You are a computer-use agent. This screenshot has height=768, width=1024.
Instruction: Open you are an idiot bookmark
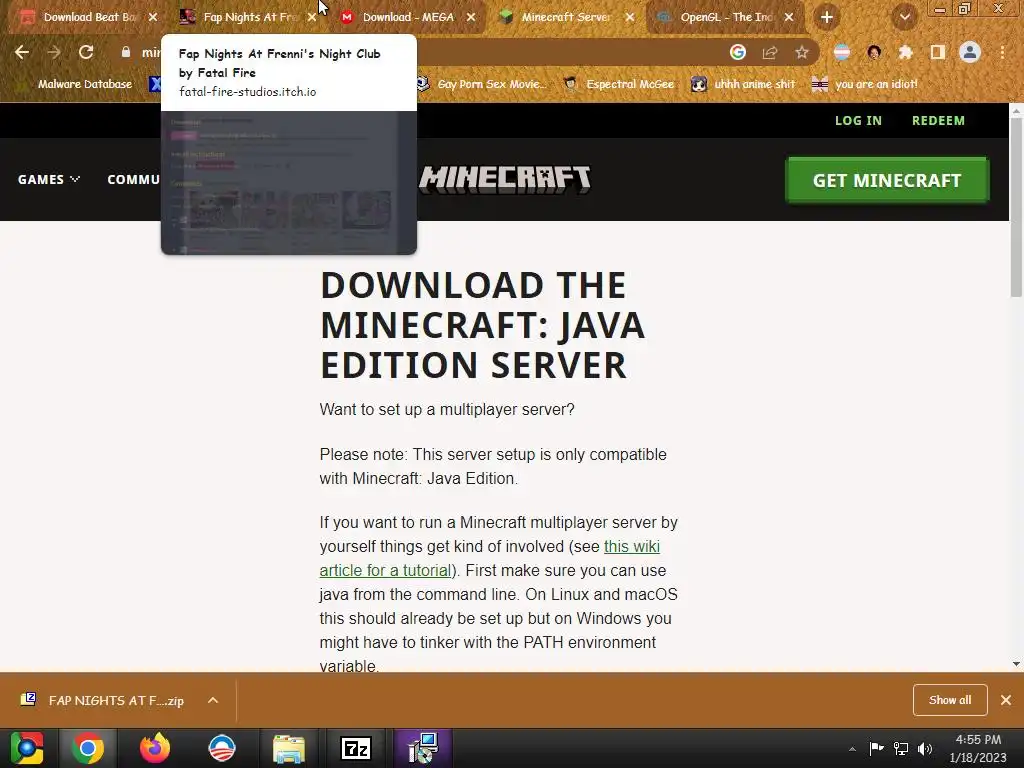pos(865,84)
